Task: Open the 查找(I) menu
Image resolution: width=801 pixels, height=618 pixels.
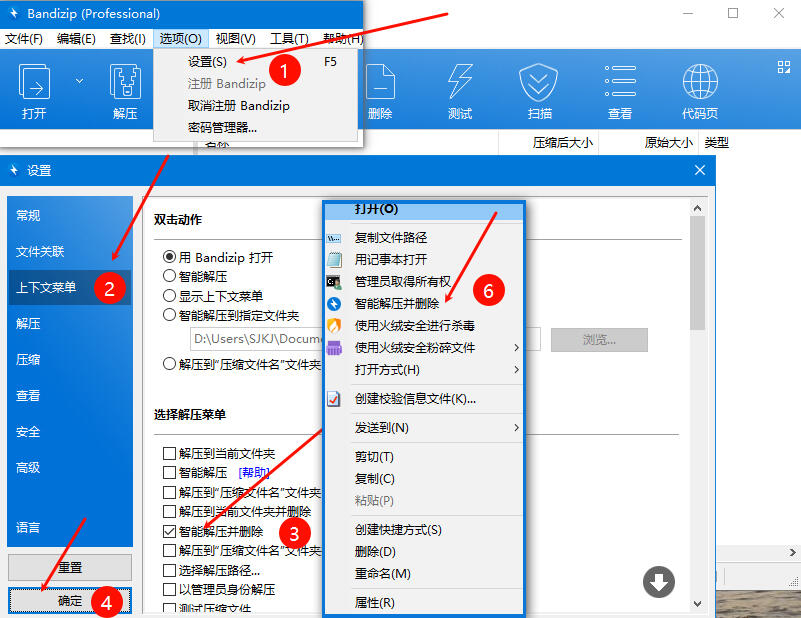Action: (x=128, y=38)
